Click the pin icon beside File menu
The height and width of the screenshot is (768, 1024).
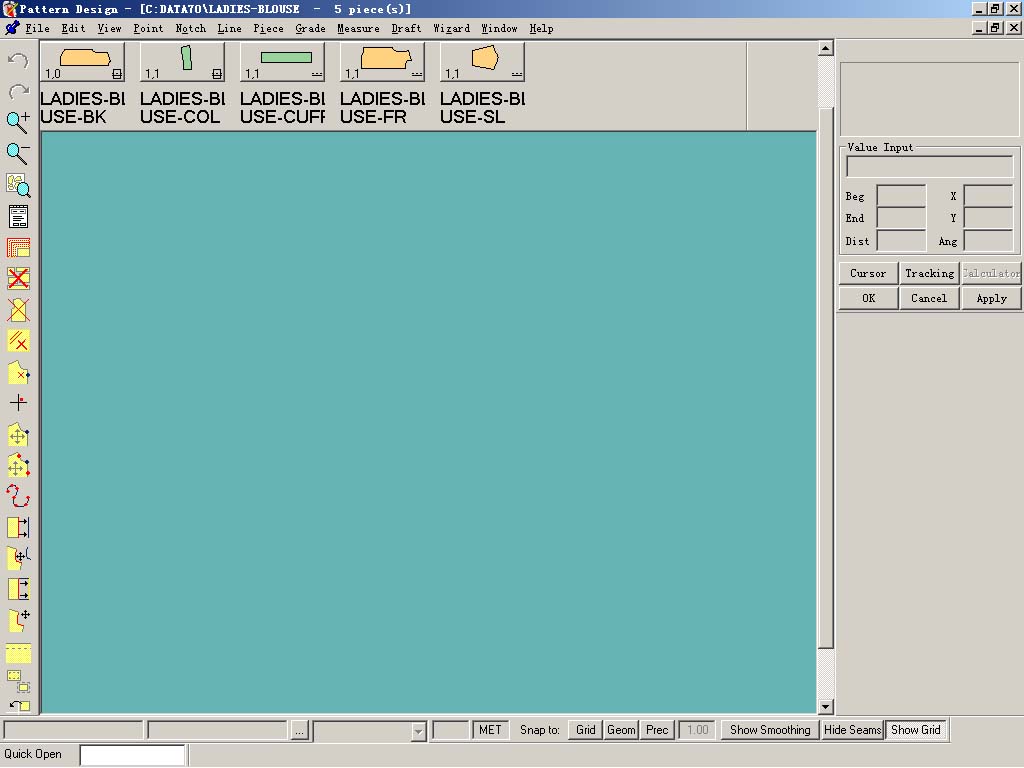[x=12, y=28]
